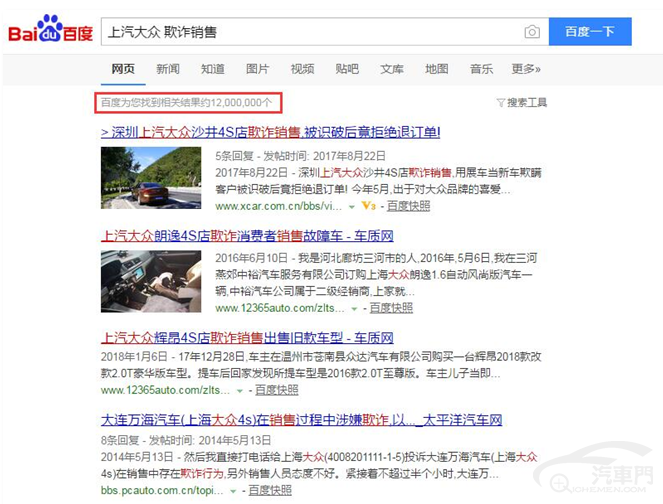This screenshot has height=504, width=663.
Task: Switch to the 视频 tab
Action: click(302, 69)
